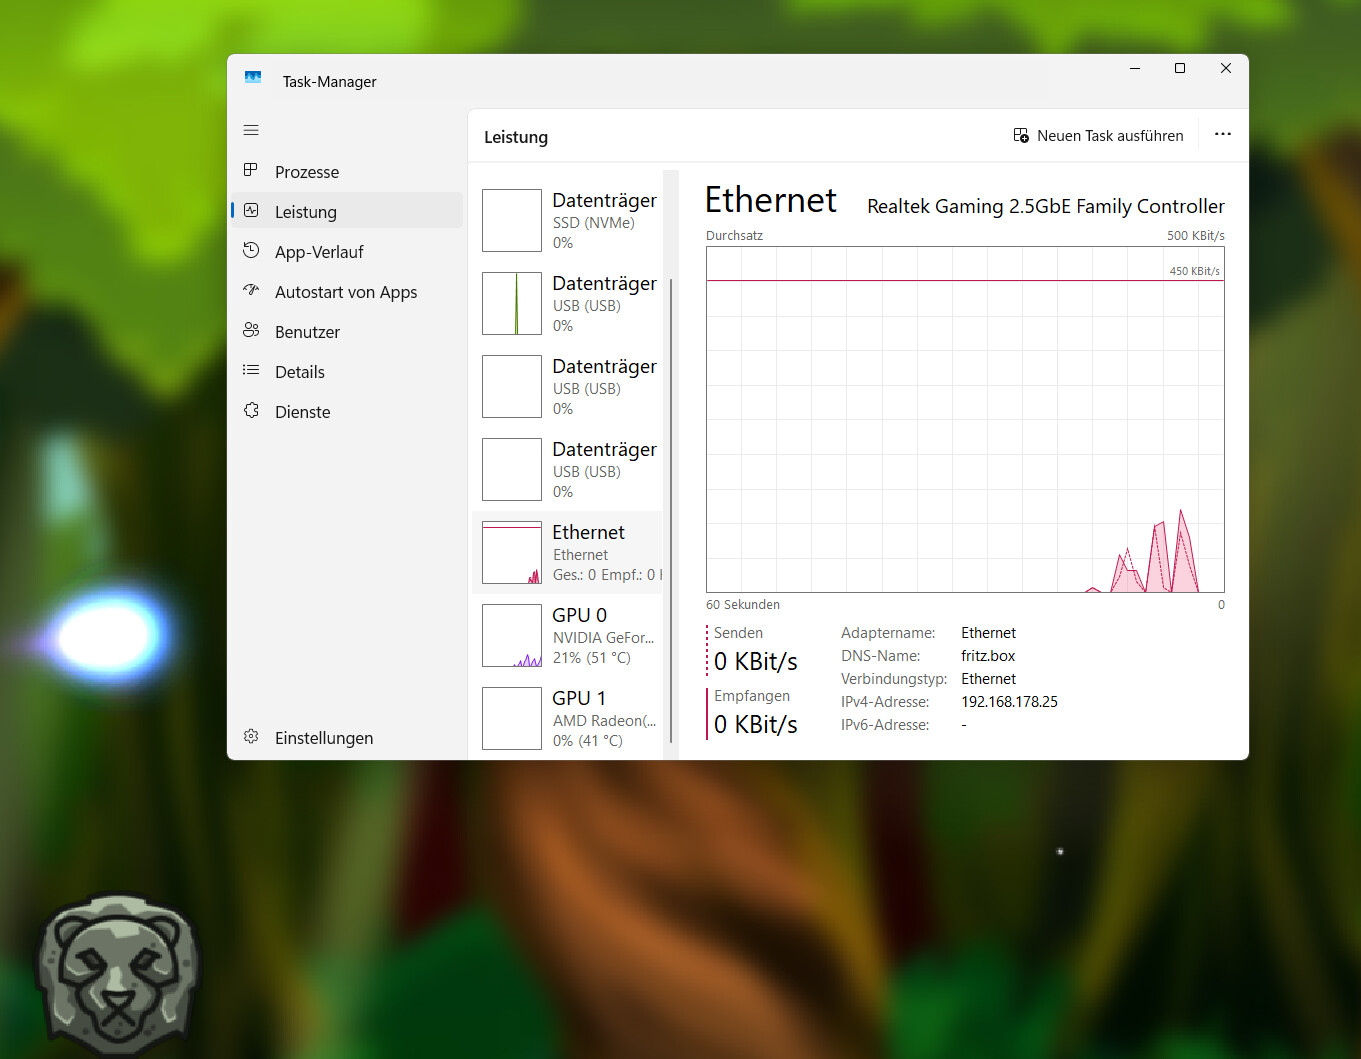Click the IPv6-Adresse label

coord(885,725)
